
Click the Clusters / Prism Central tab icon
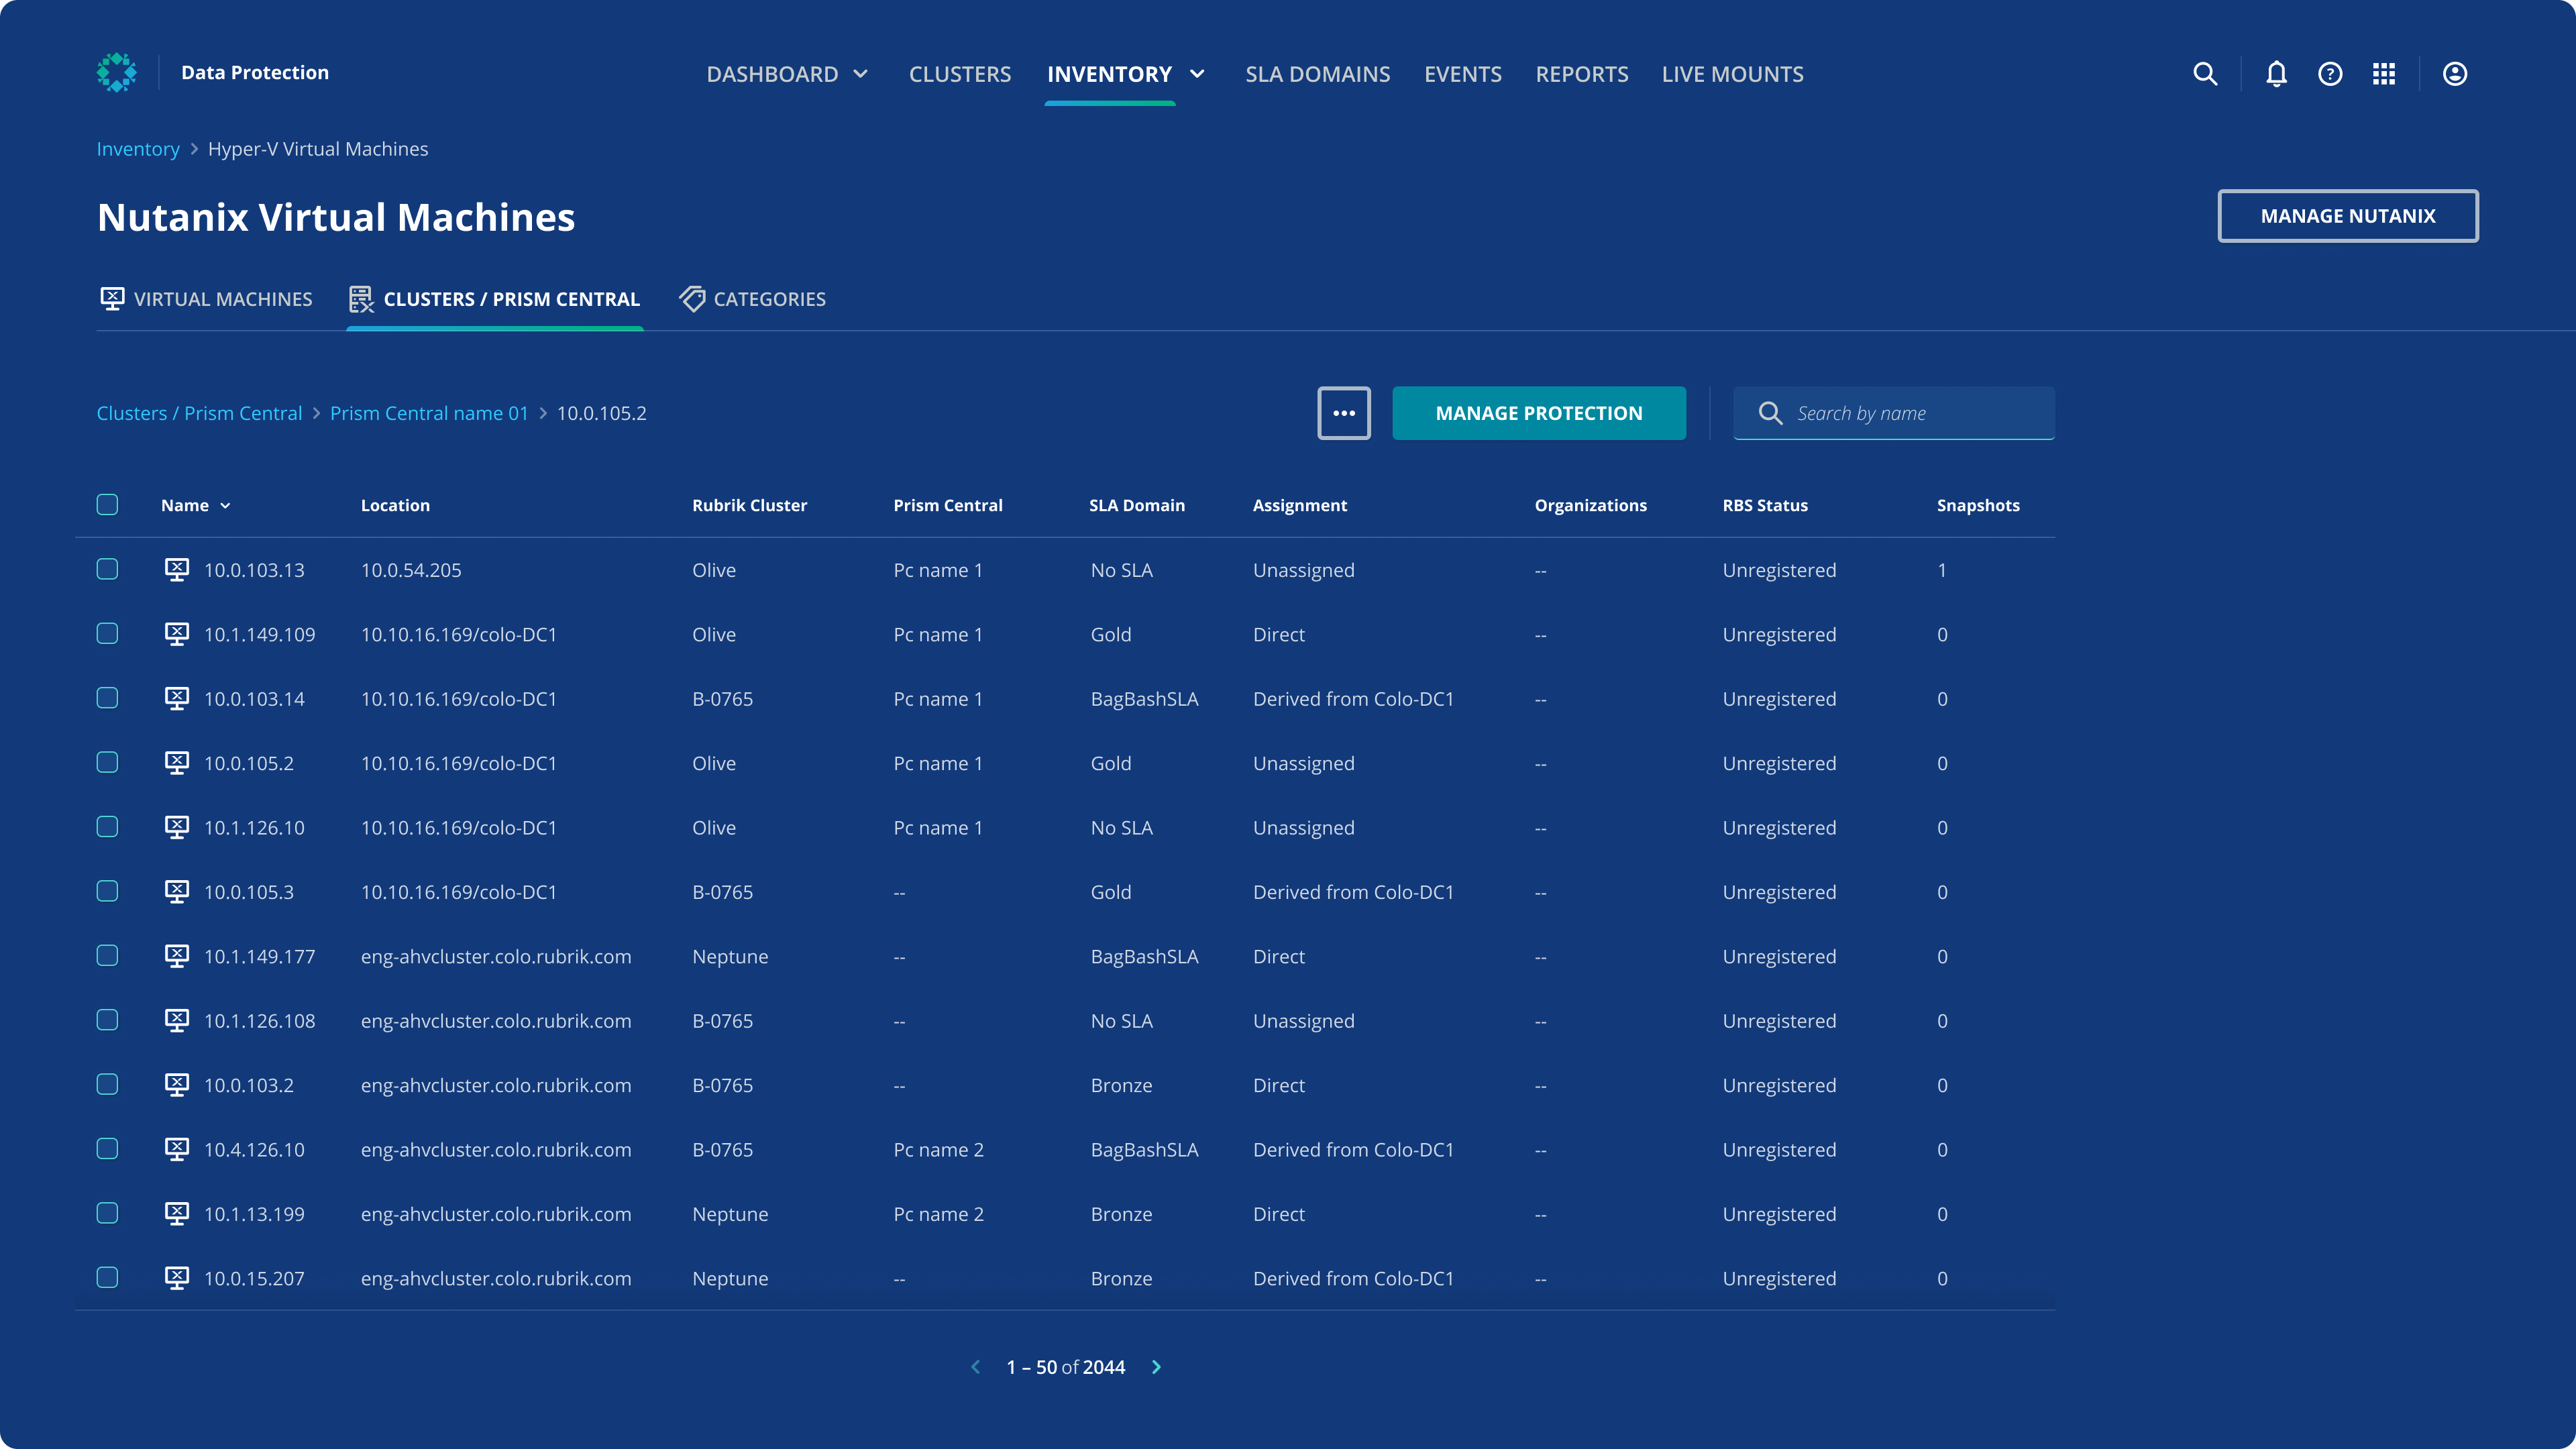[x=361, y=299]
